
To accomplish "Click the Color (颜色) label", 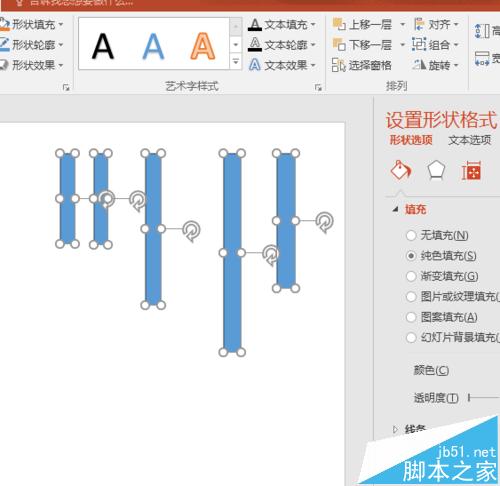I will click(x=431, y=370).
